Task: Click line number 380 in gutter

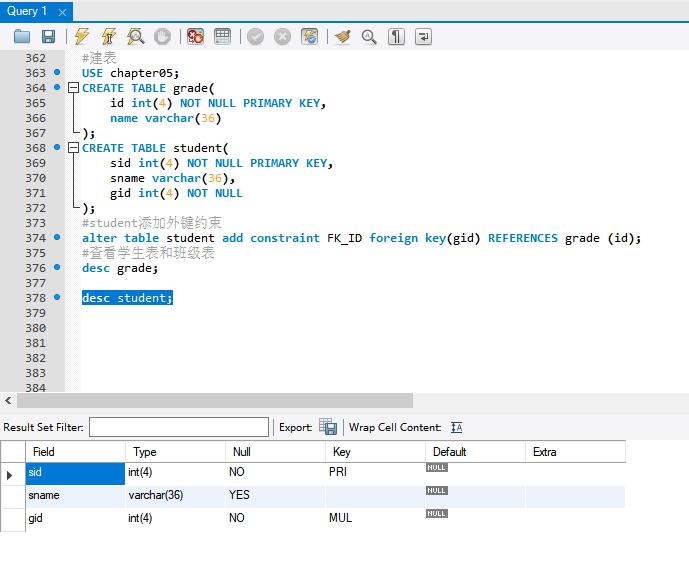Action: pos(36,328)
